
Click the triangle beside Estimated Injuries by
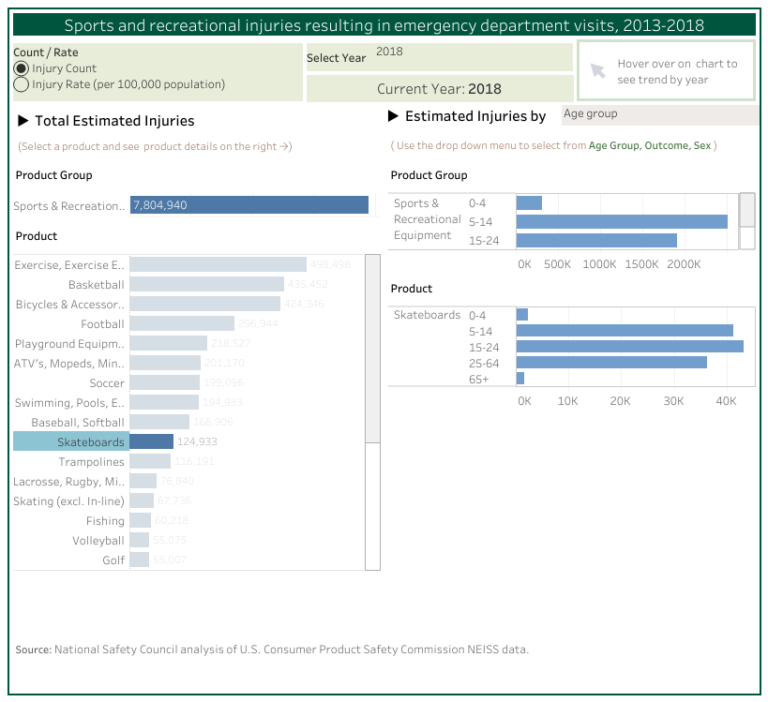pyautogui.click(x=394, y=117)
